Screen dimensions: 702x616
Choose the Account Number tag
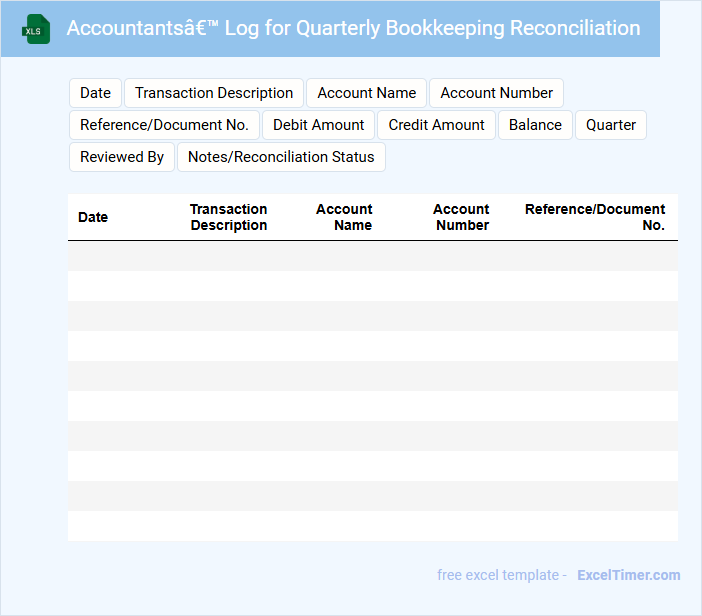(496, 93)
